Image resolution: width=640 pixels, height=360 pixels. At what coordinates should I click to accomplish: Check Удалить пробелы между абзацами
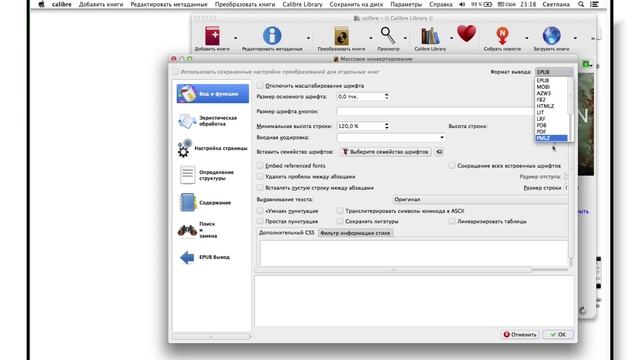pyautogui.click(x=260, y=177)
